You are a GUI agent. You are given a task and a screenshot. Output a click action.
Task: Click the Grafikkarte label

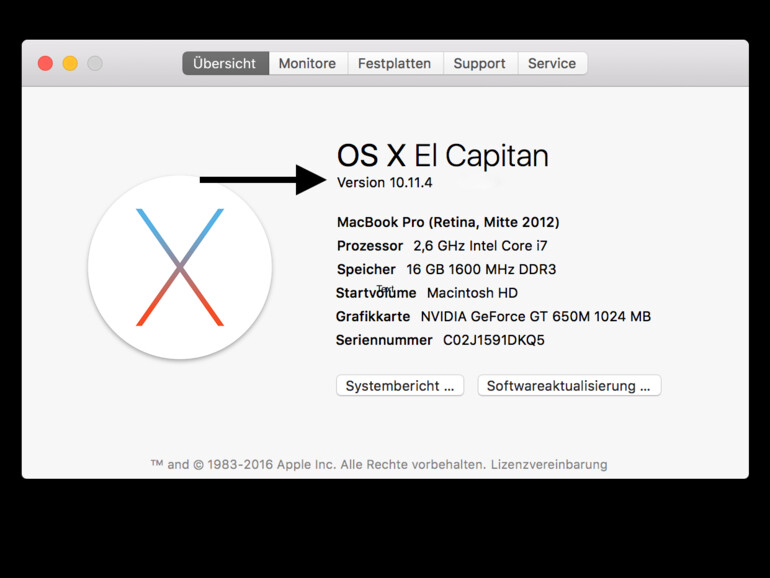[x=373, y=316]
